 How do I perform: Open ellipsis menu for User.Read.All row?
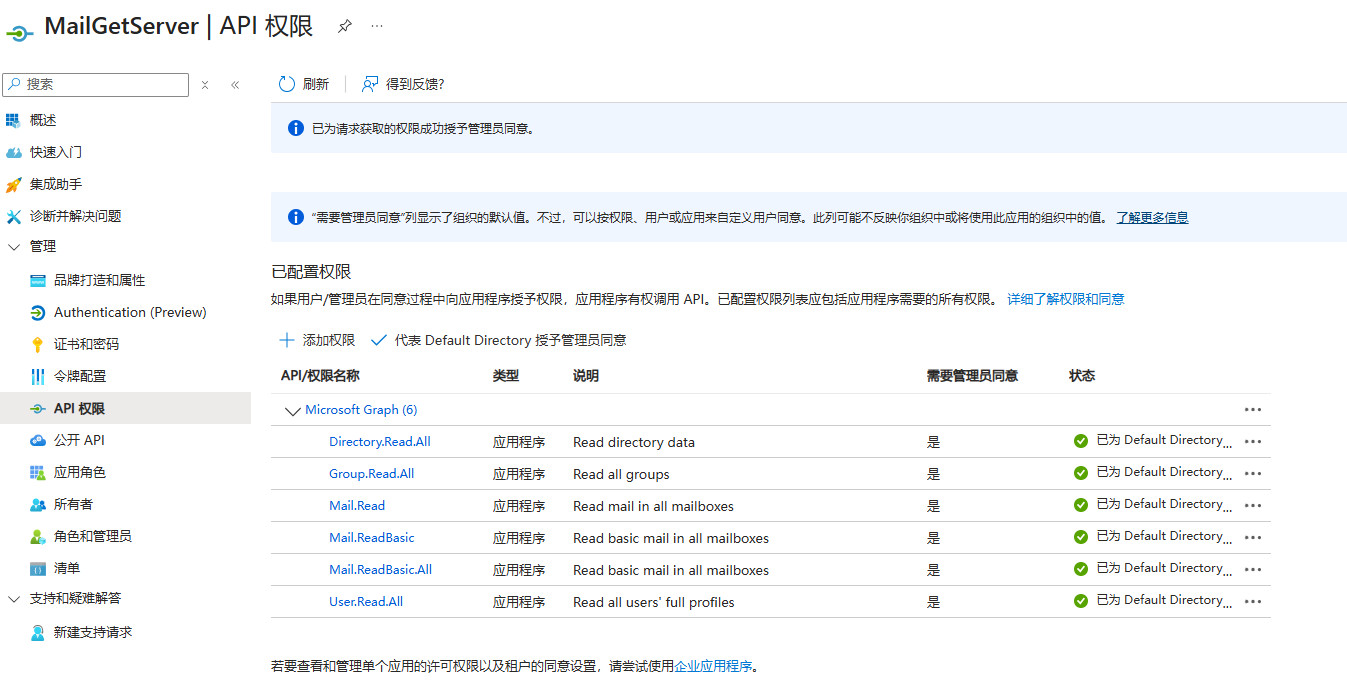coord(1253,601)
